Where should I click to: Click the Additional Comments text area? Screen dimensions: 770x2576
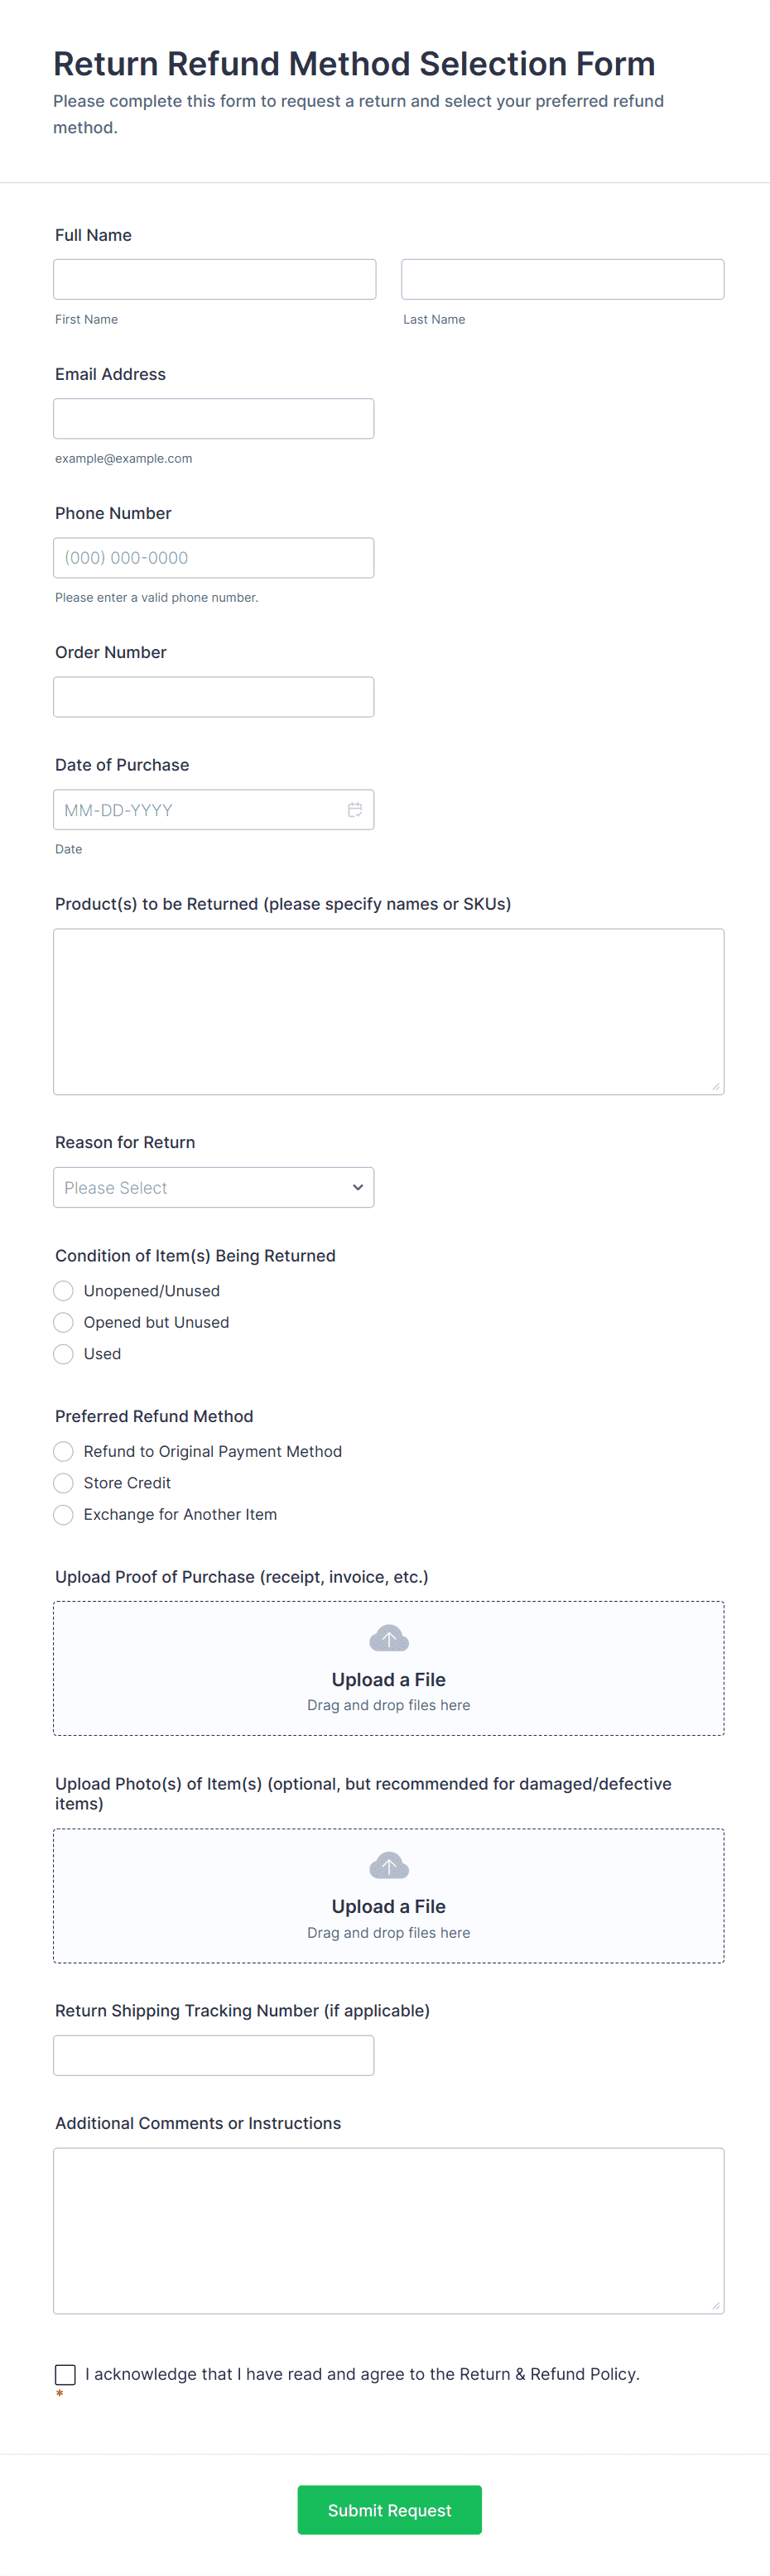388,2230
